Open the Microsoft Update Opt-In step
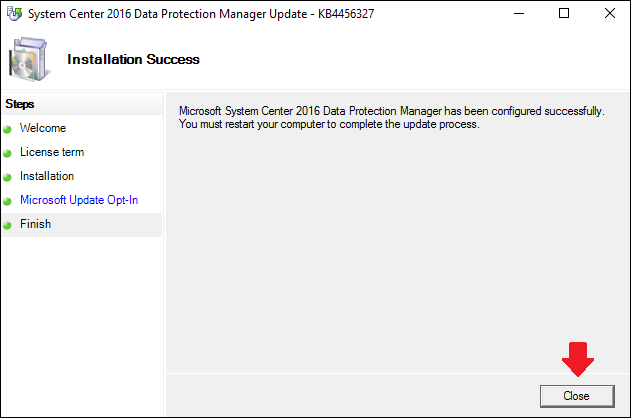 pyautogui.click(x=79, y=200)
